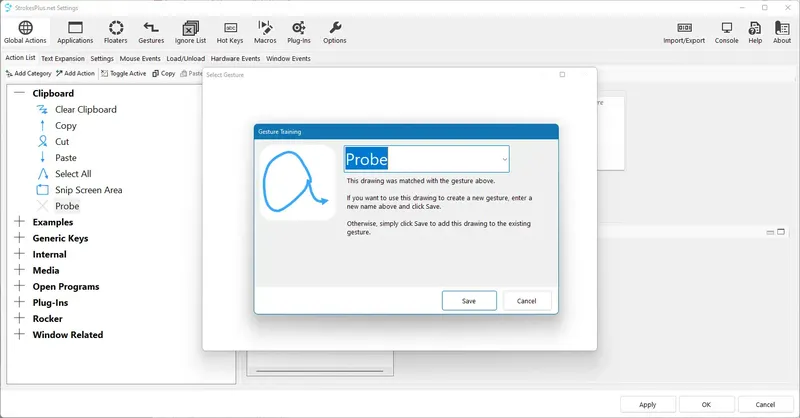Screen dimensions: 800x418
Task: Switch to the Mouse Events tab
Action: (x=140, y=59)
